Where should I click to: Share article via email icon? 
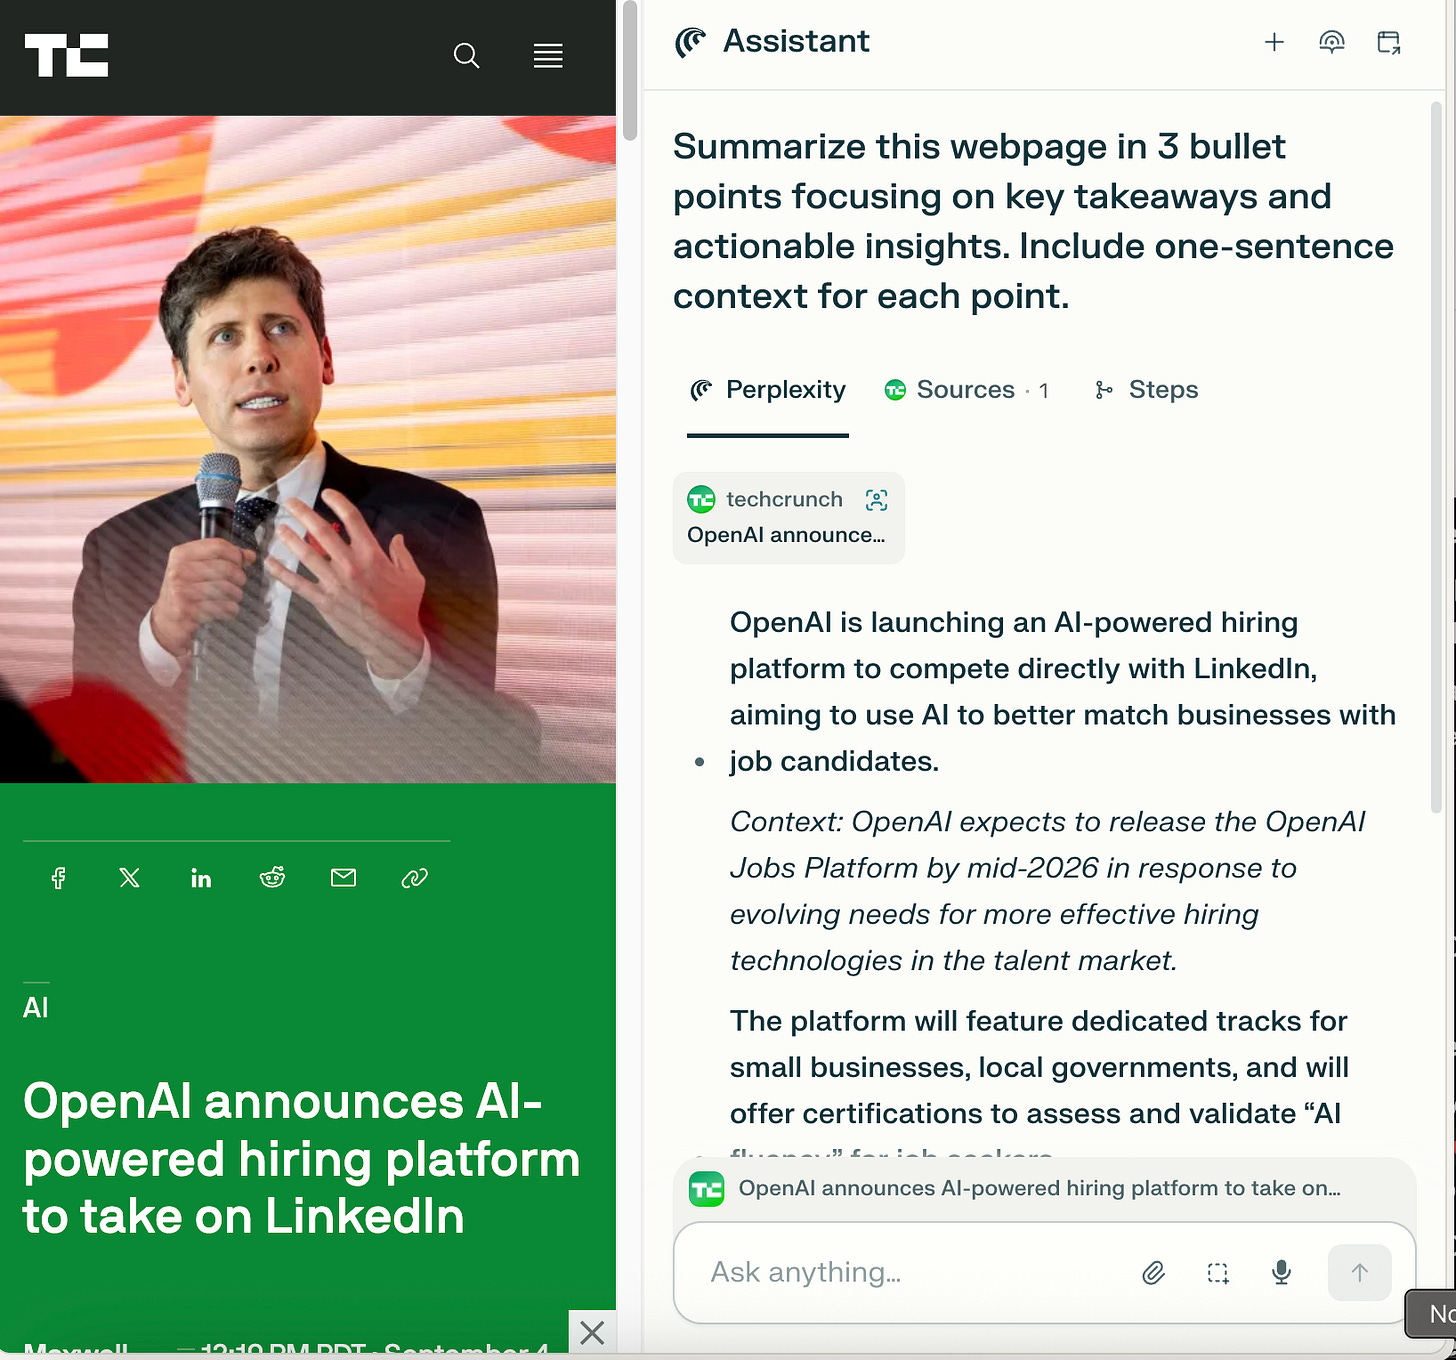click(x=343, y=878)
